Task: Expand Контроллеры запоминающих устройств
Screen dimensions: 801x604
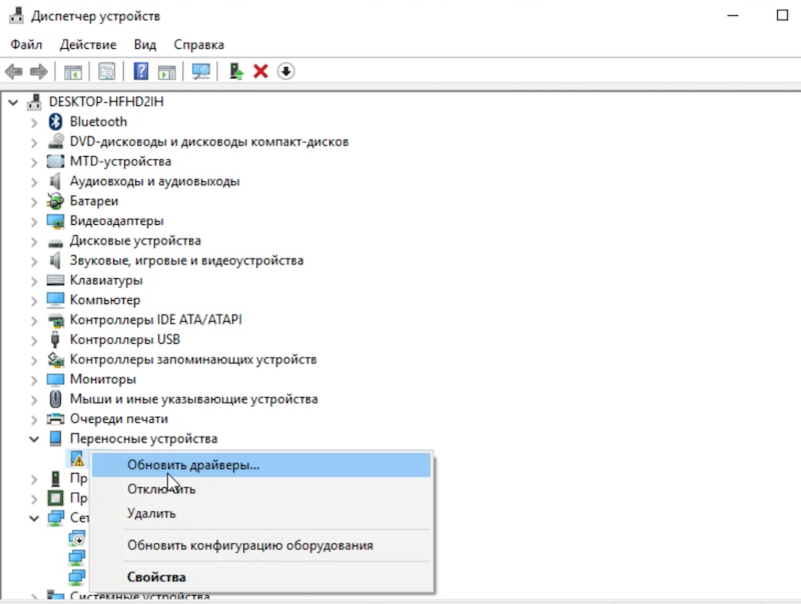Action: (34, 361)
